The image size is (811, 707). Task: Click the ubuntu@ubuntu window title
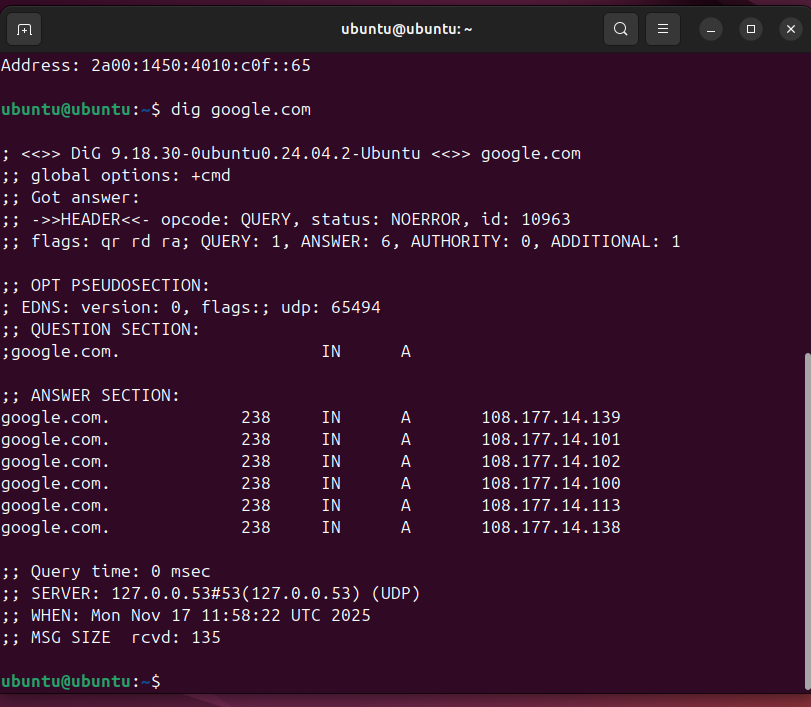(x=406, y=29)
